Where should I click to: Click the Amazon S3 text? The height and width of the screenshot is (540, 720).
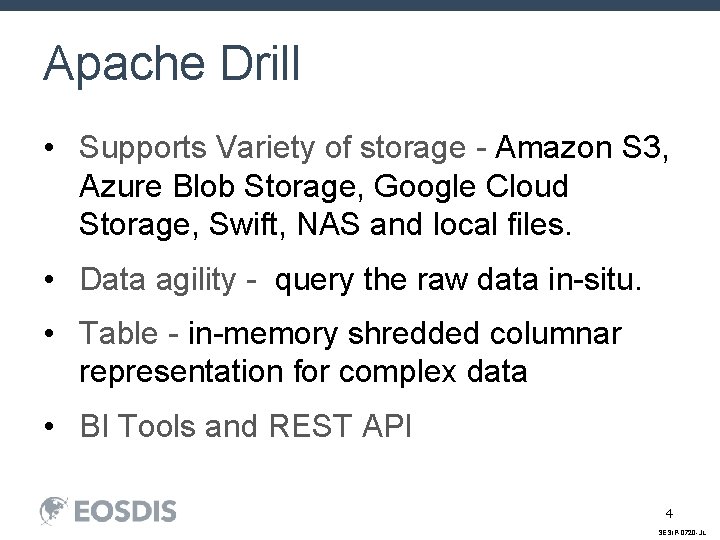coord(581,147)
